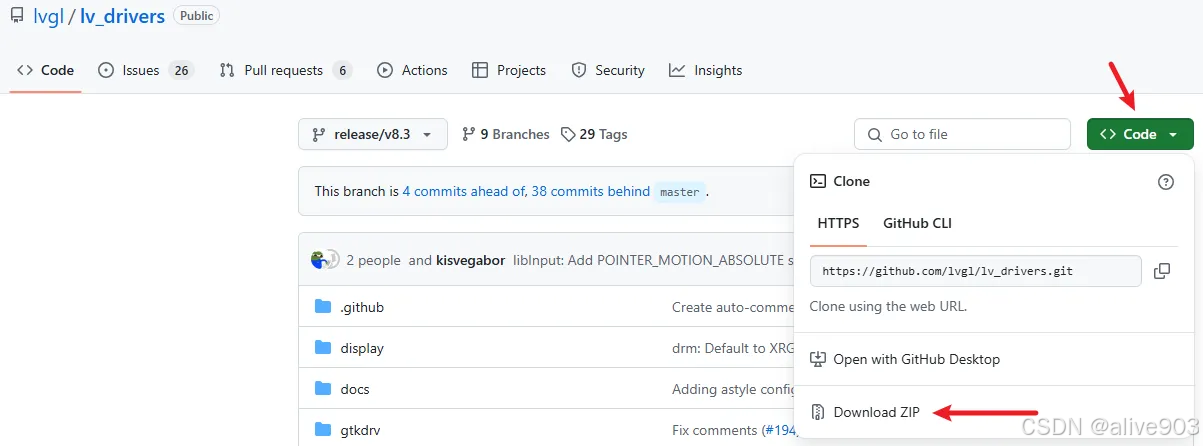Image resolution: width=1203 pixels, height=446 pixels.
Task: Click the master branch label
Action: [x=680, y=192]
